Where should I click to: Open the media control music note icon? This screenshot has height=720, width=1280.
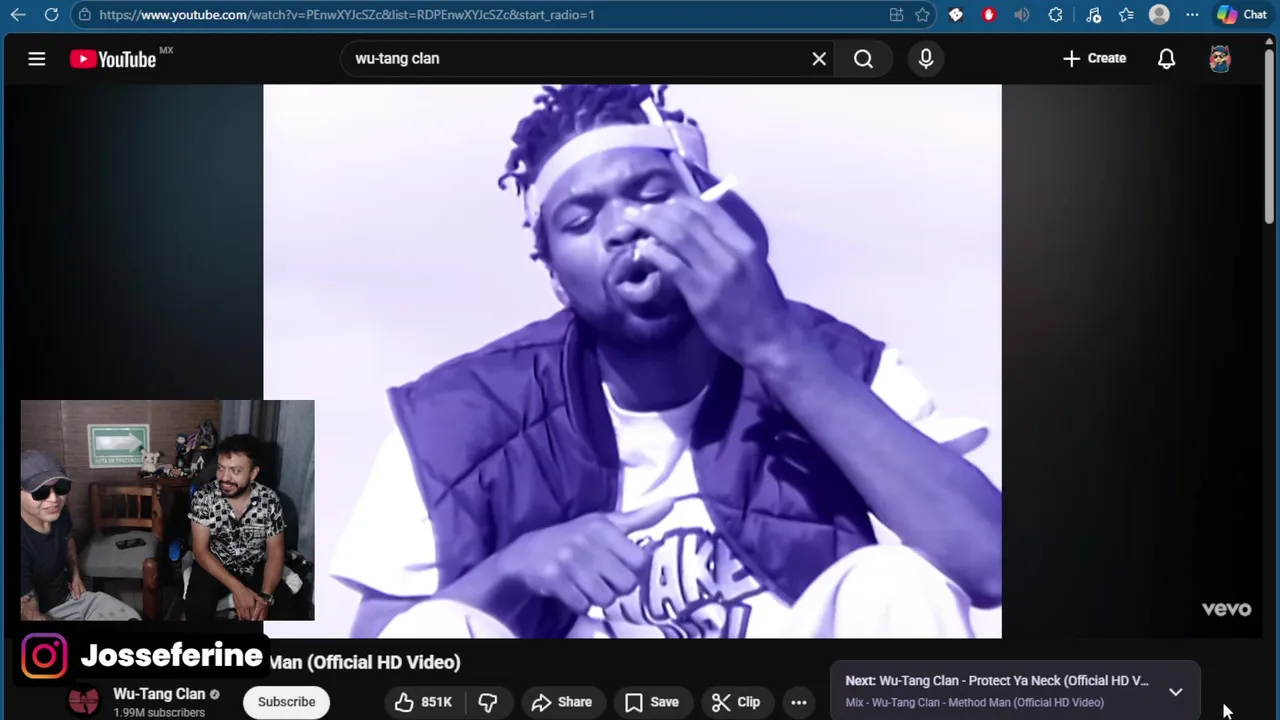(1093, 15)
